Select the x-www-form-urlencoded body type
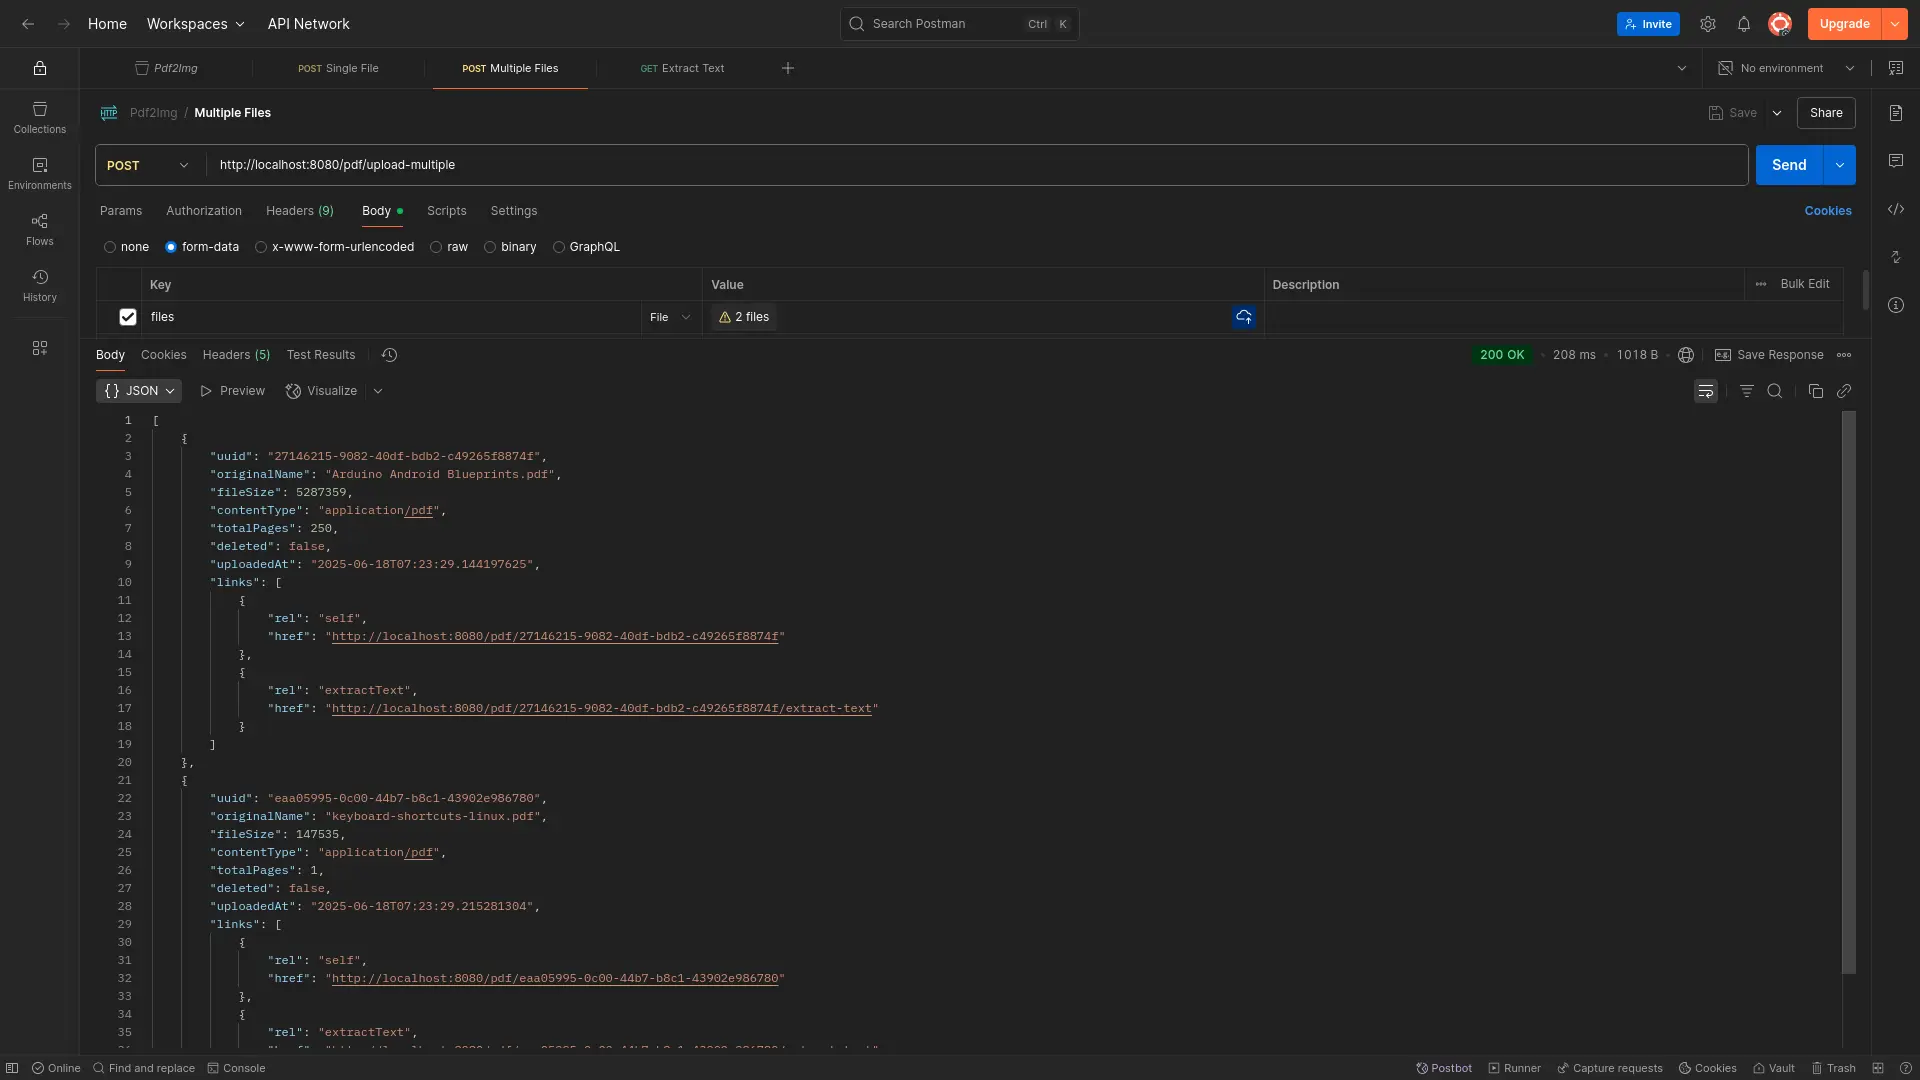 261,247
